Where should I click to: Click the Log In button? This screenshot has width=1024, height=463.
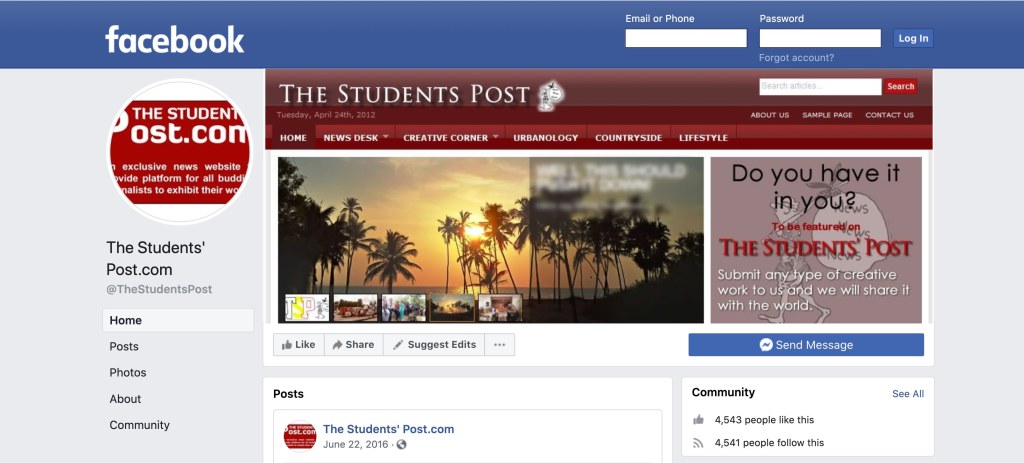913,39
